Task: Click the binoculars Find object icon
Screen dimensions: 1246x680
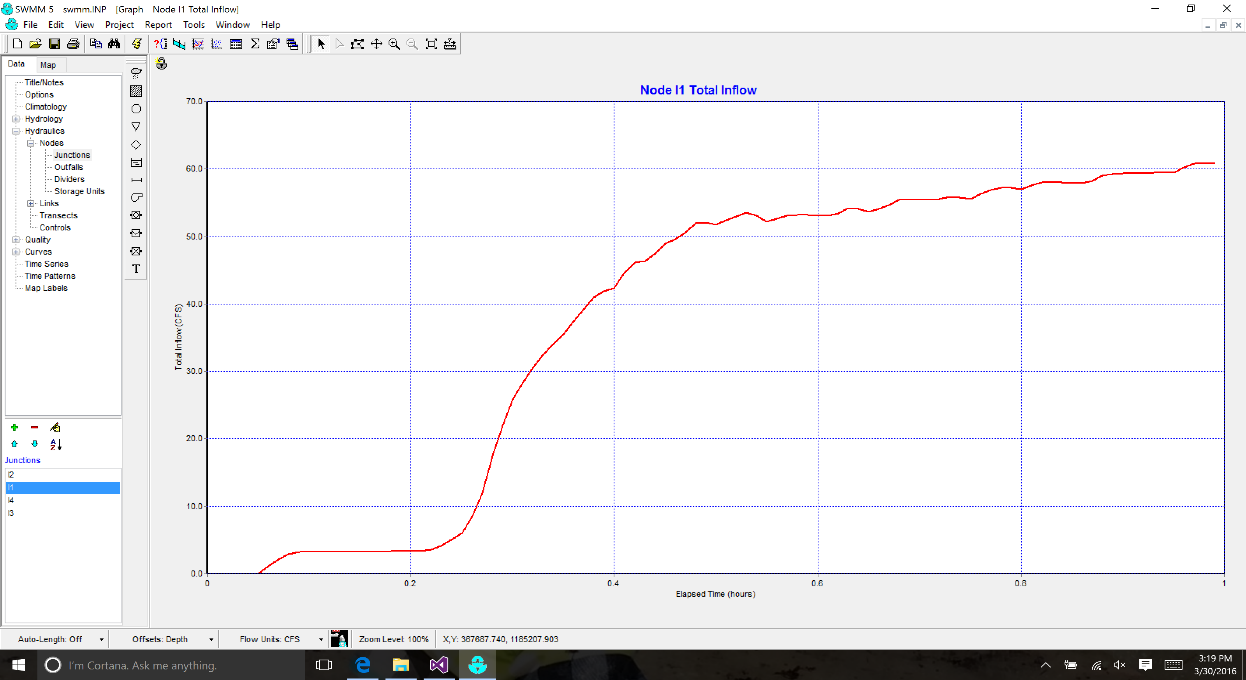Action: (x=113, y=44)
